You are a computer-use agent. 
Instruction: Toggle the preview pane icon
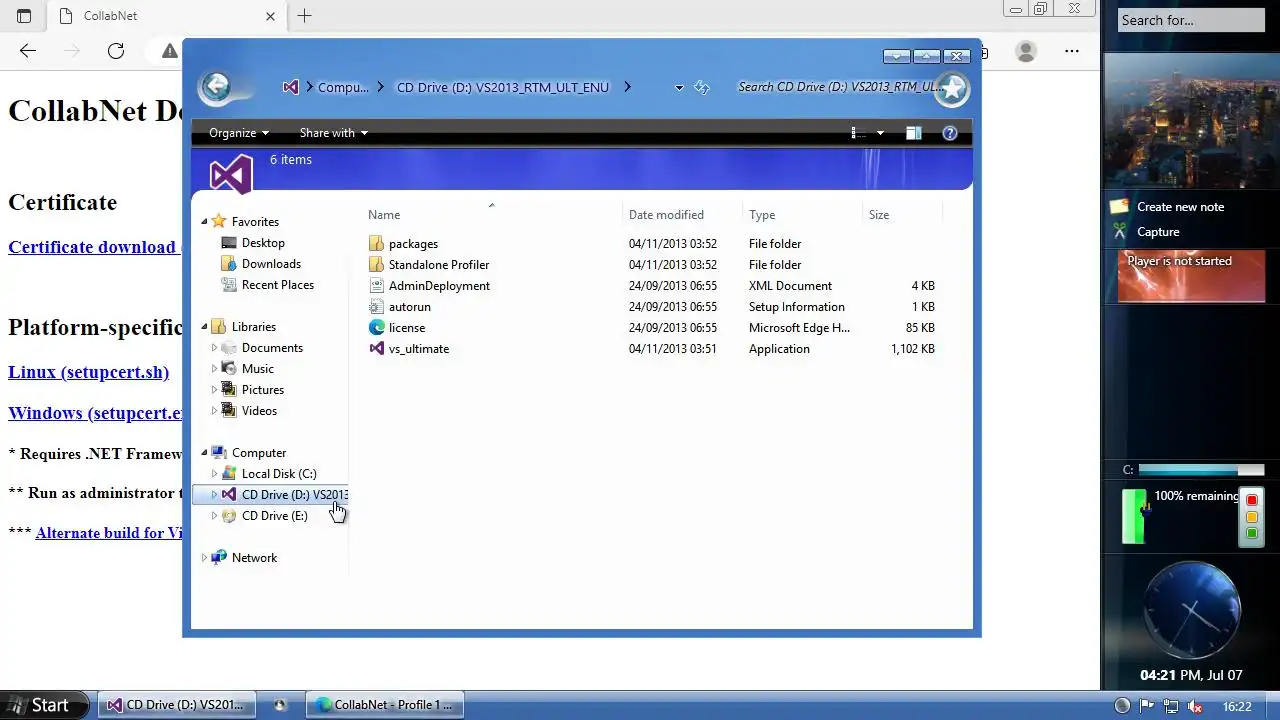coord(913,133)
